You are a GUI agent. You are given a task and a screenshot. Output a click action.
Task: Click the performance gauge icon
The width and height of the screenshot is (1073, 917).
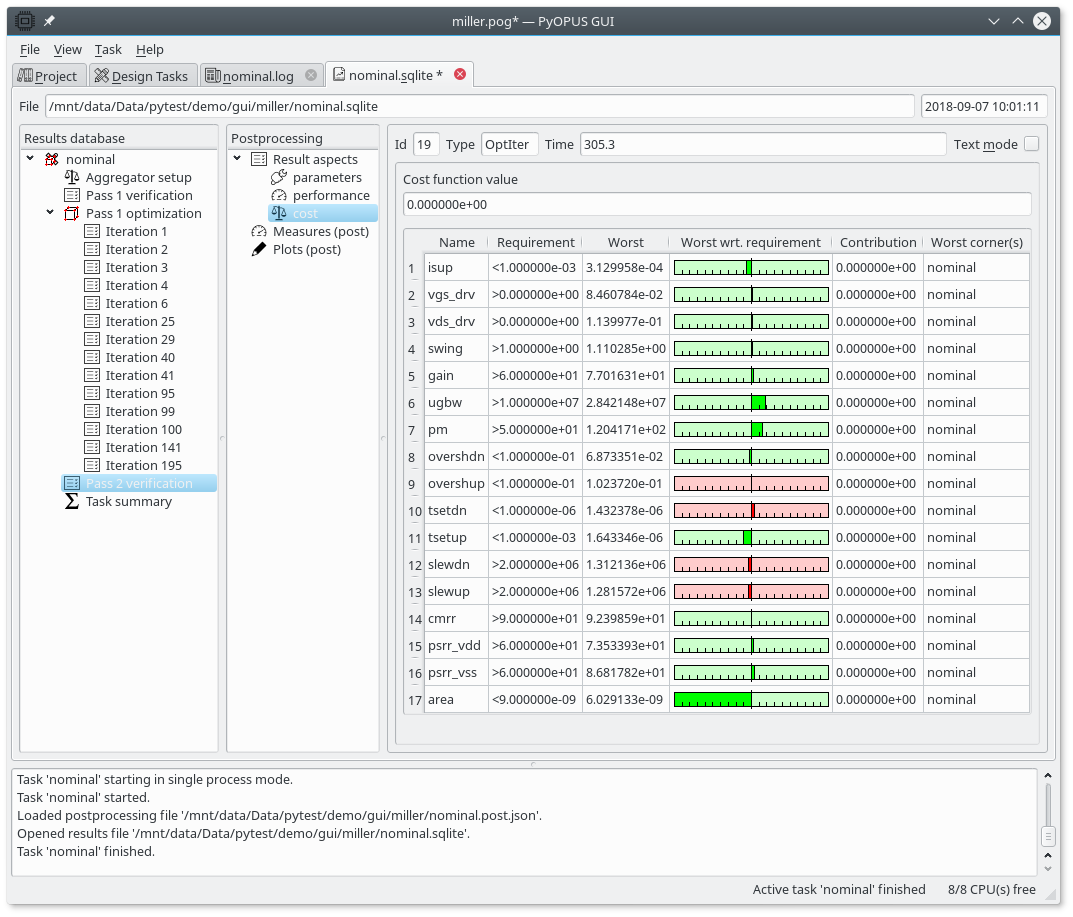click(x=279, y=195)
